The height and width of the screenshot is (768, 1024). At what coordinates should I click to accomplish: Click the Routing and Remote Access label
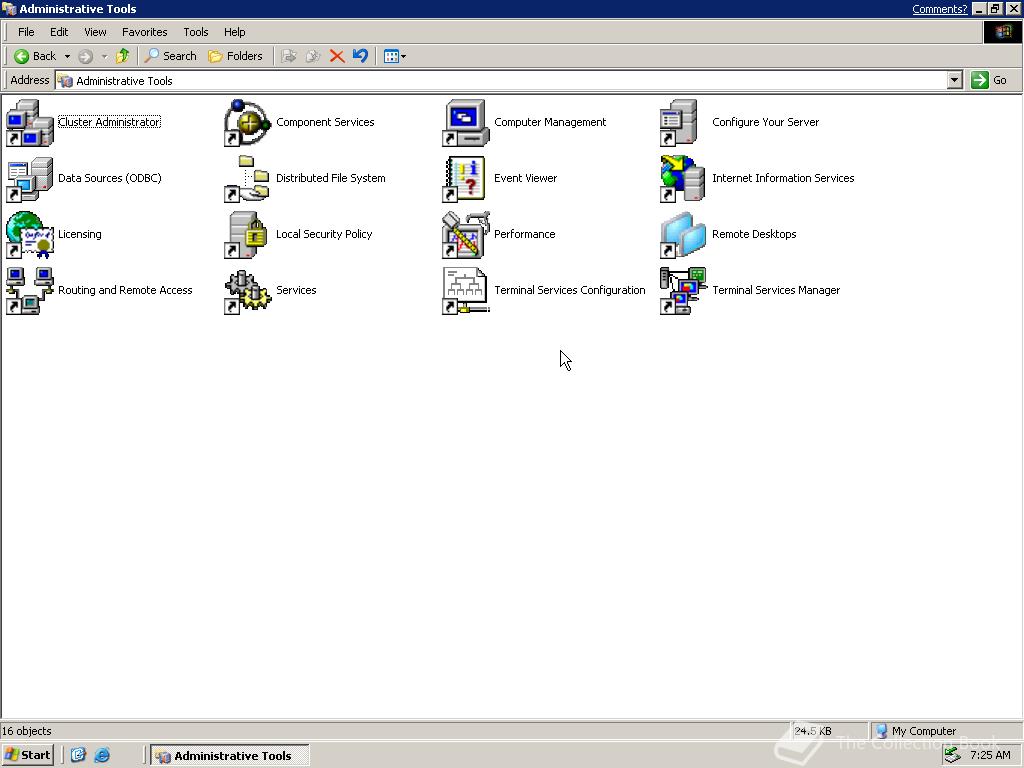(125, 291)
